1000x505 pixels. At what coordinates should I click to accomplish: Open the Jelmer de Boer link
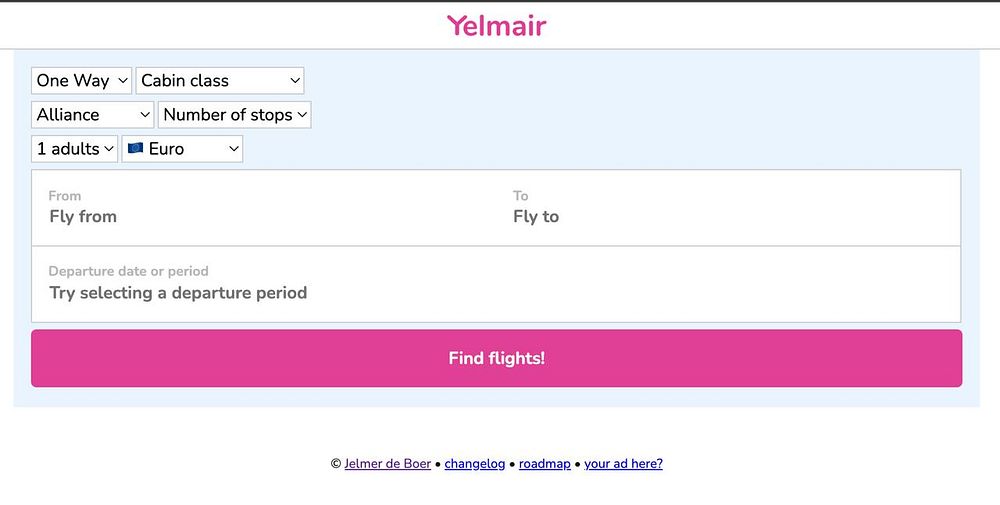coord(387,464)
